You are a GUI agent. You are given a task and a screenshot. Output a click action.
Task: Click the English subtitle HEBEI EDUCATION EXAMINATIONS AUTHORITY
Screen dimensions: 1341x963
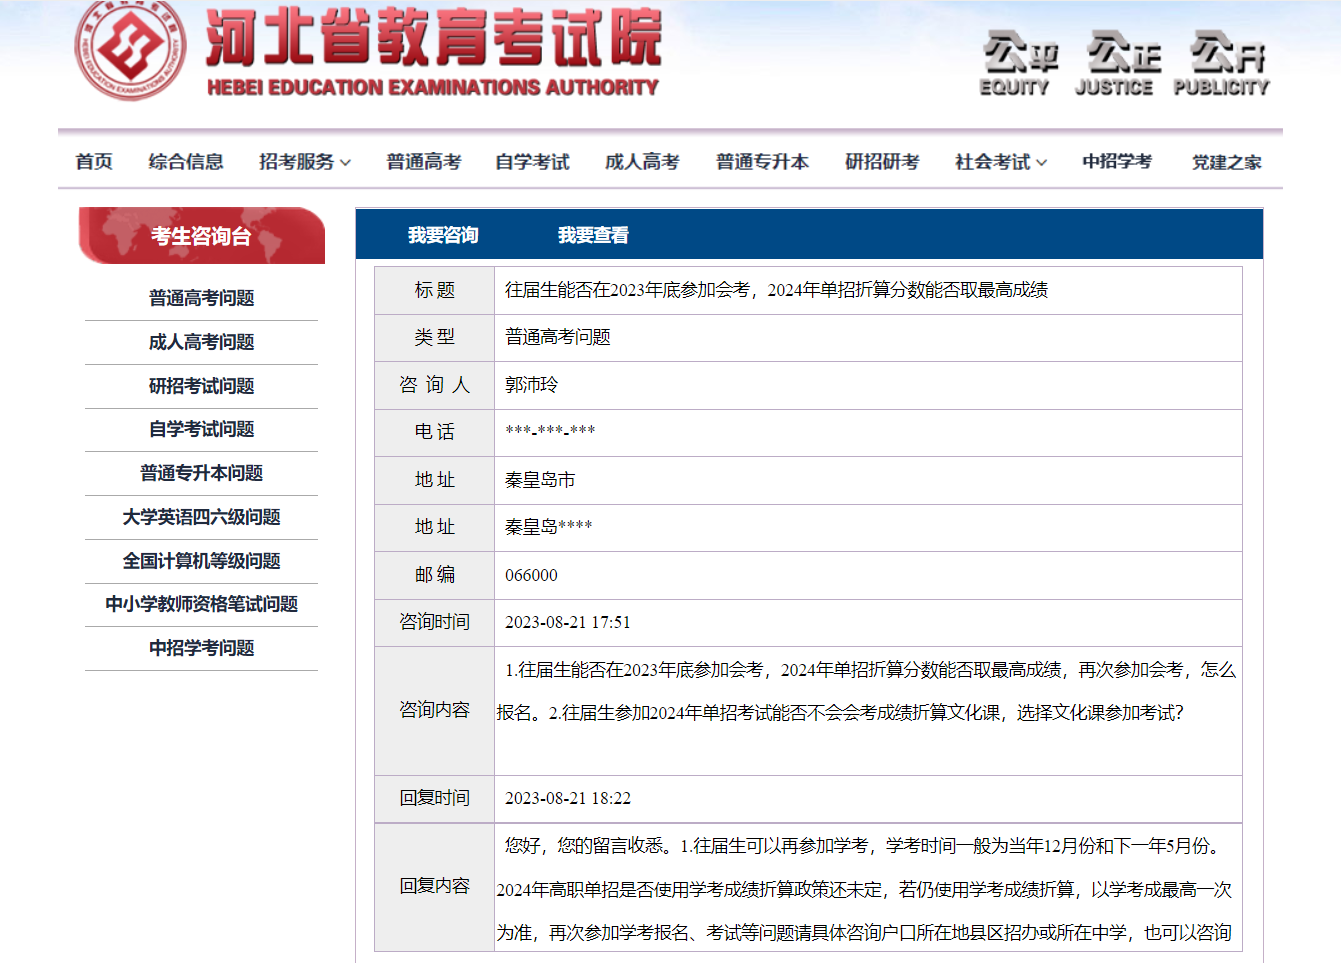[433, 88]
